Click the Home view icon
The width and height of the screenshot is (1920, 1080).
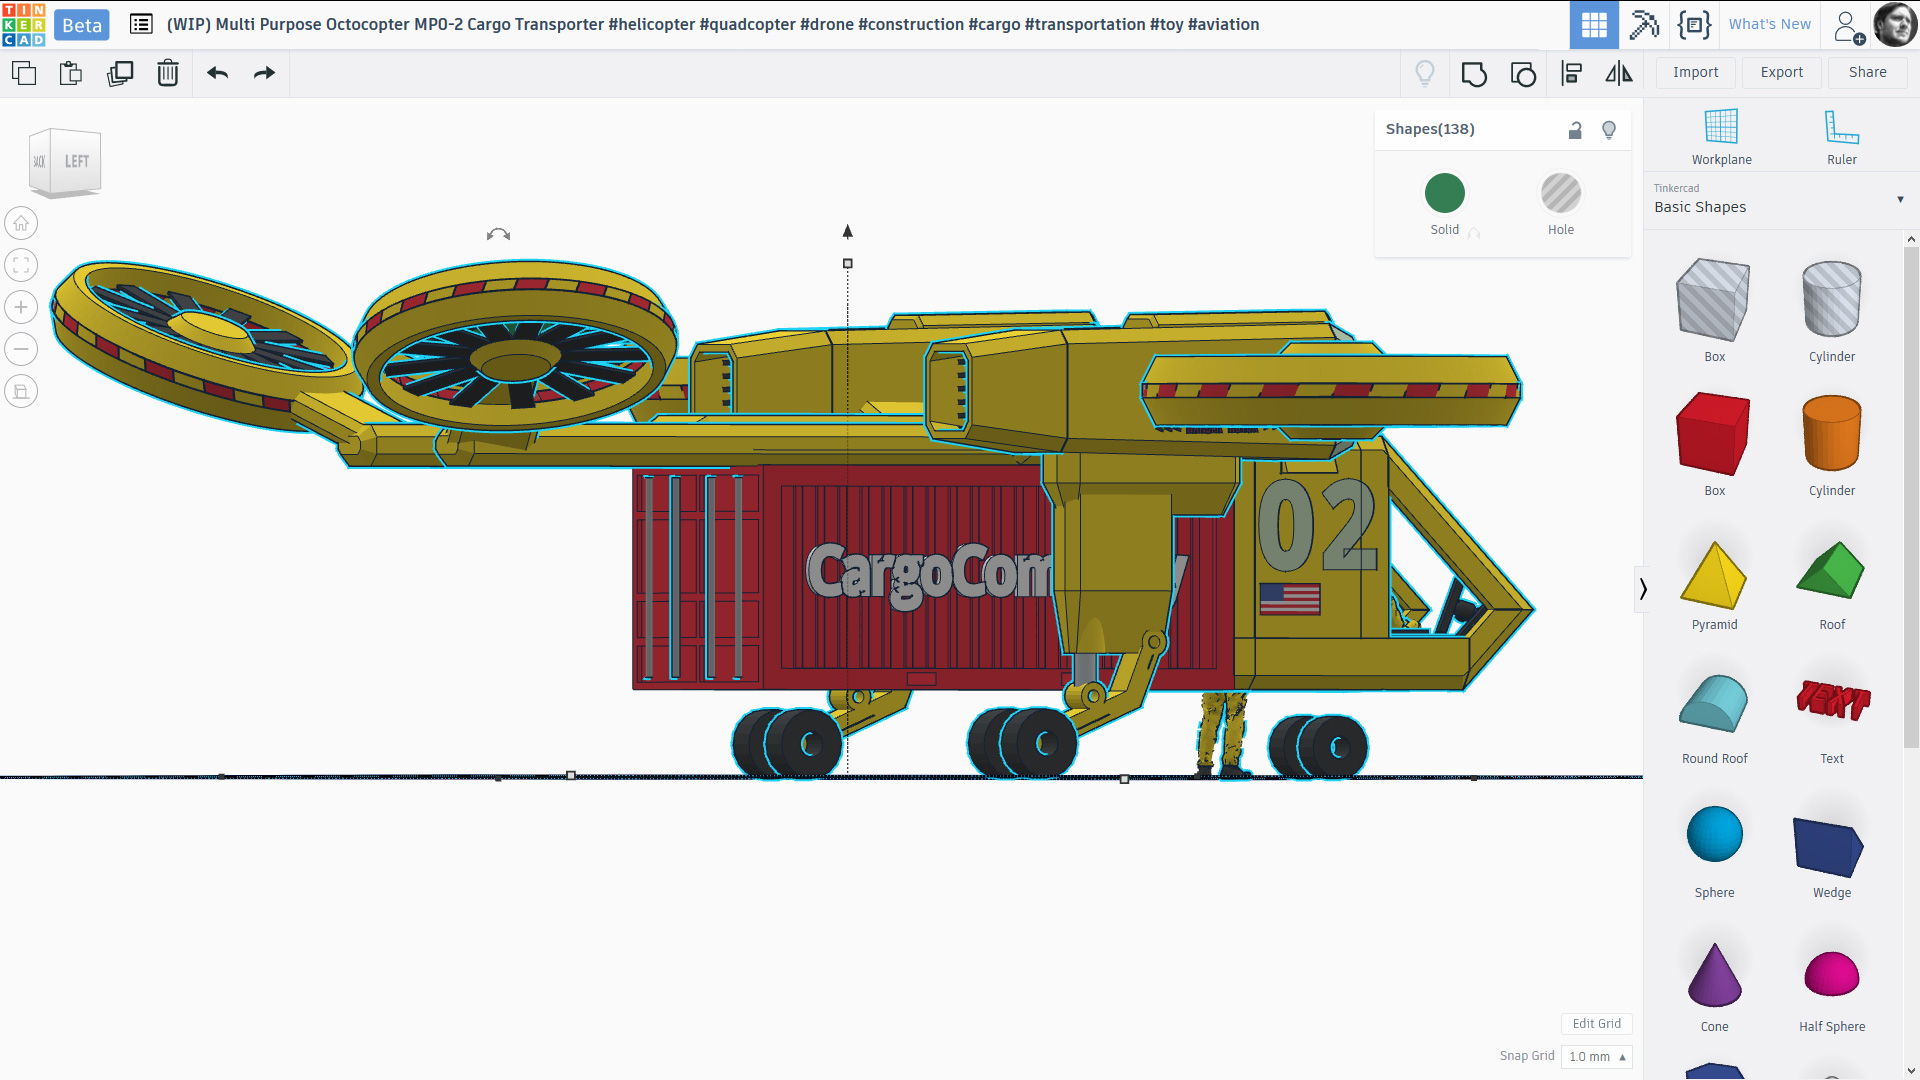[x=21, y=223]
